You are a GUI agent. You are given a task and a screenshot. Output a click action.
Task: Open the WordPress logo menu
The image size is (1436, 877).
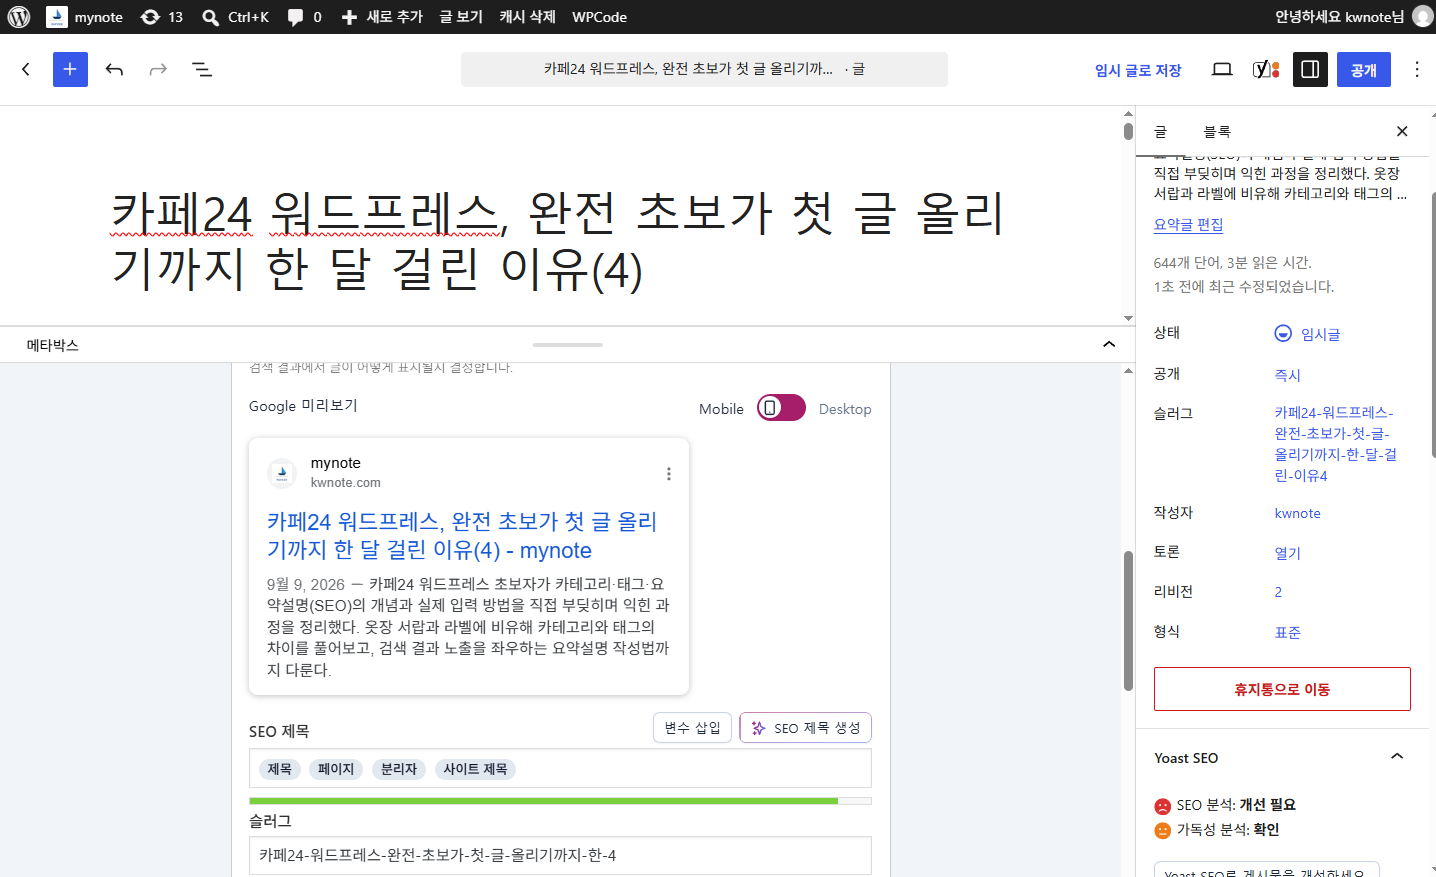(19, 17)
